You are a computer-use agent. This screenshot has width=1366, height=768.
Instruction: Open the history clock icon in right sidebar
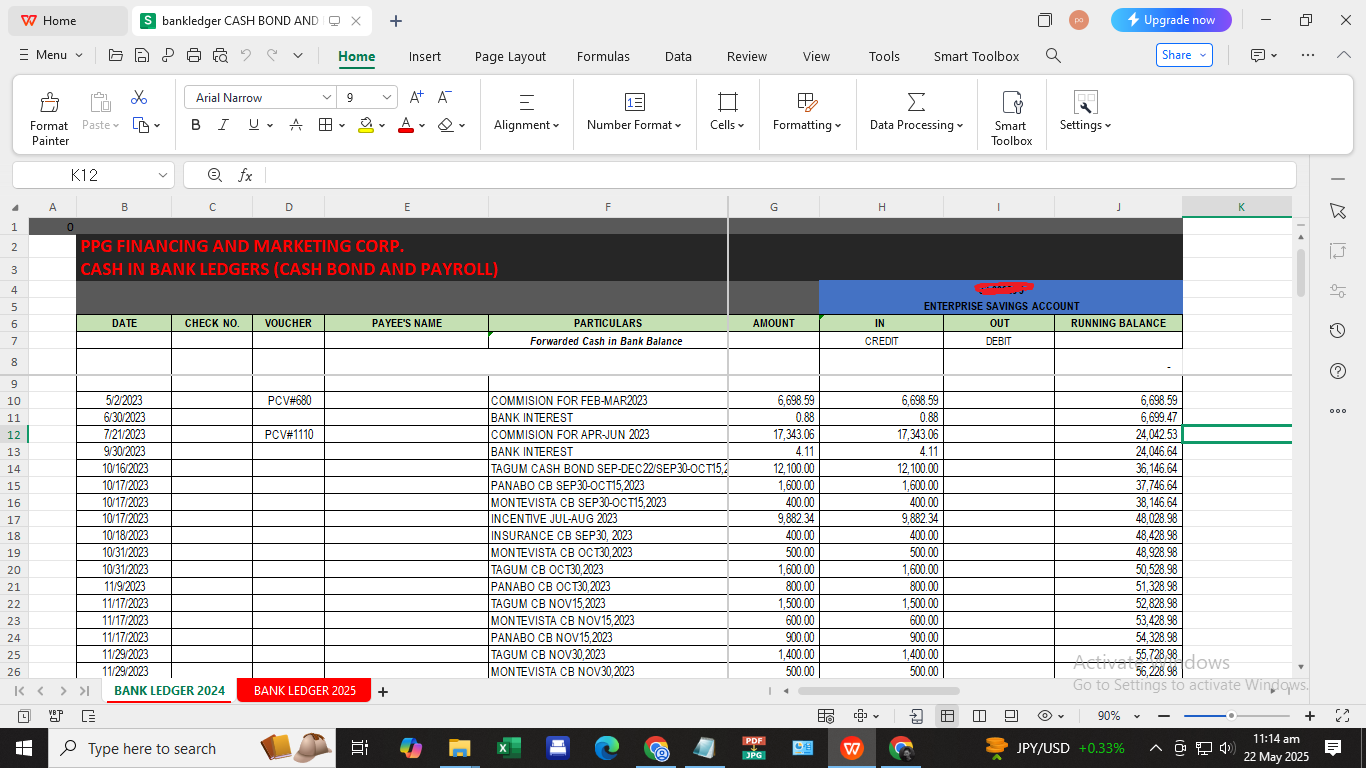pos(1338,331)
